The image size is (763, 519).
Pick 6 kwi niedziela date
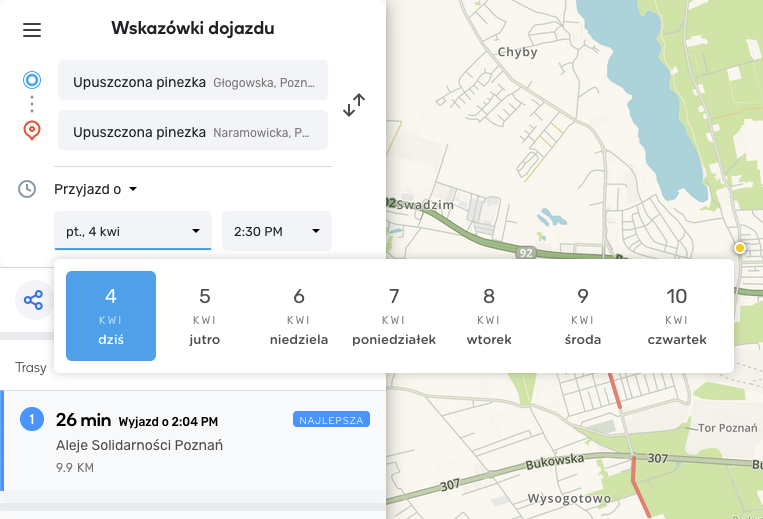(x=299, y=316)
